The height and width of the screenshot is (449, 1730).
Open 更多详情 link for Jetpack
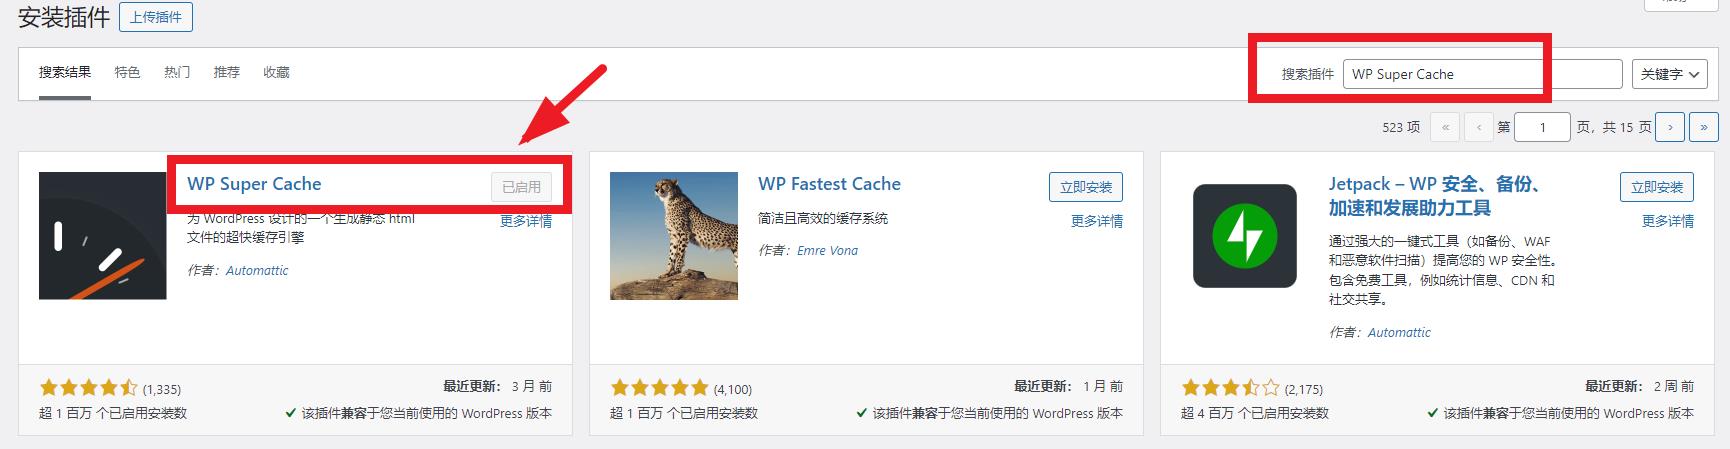pos(1668,221)
